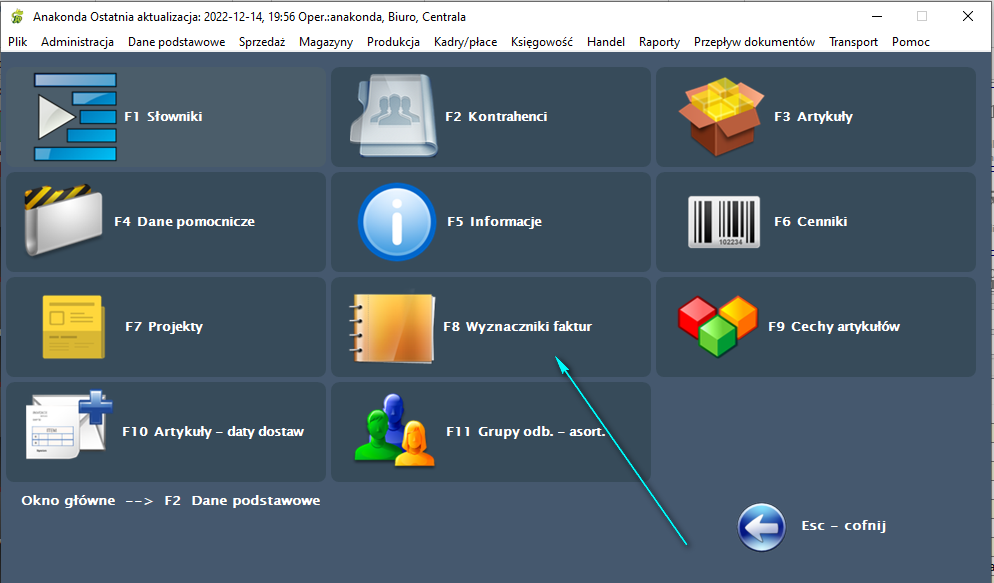Click the blue back arrow icon
The image size is (994, 583).
(x=761, y=527)
